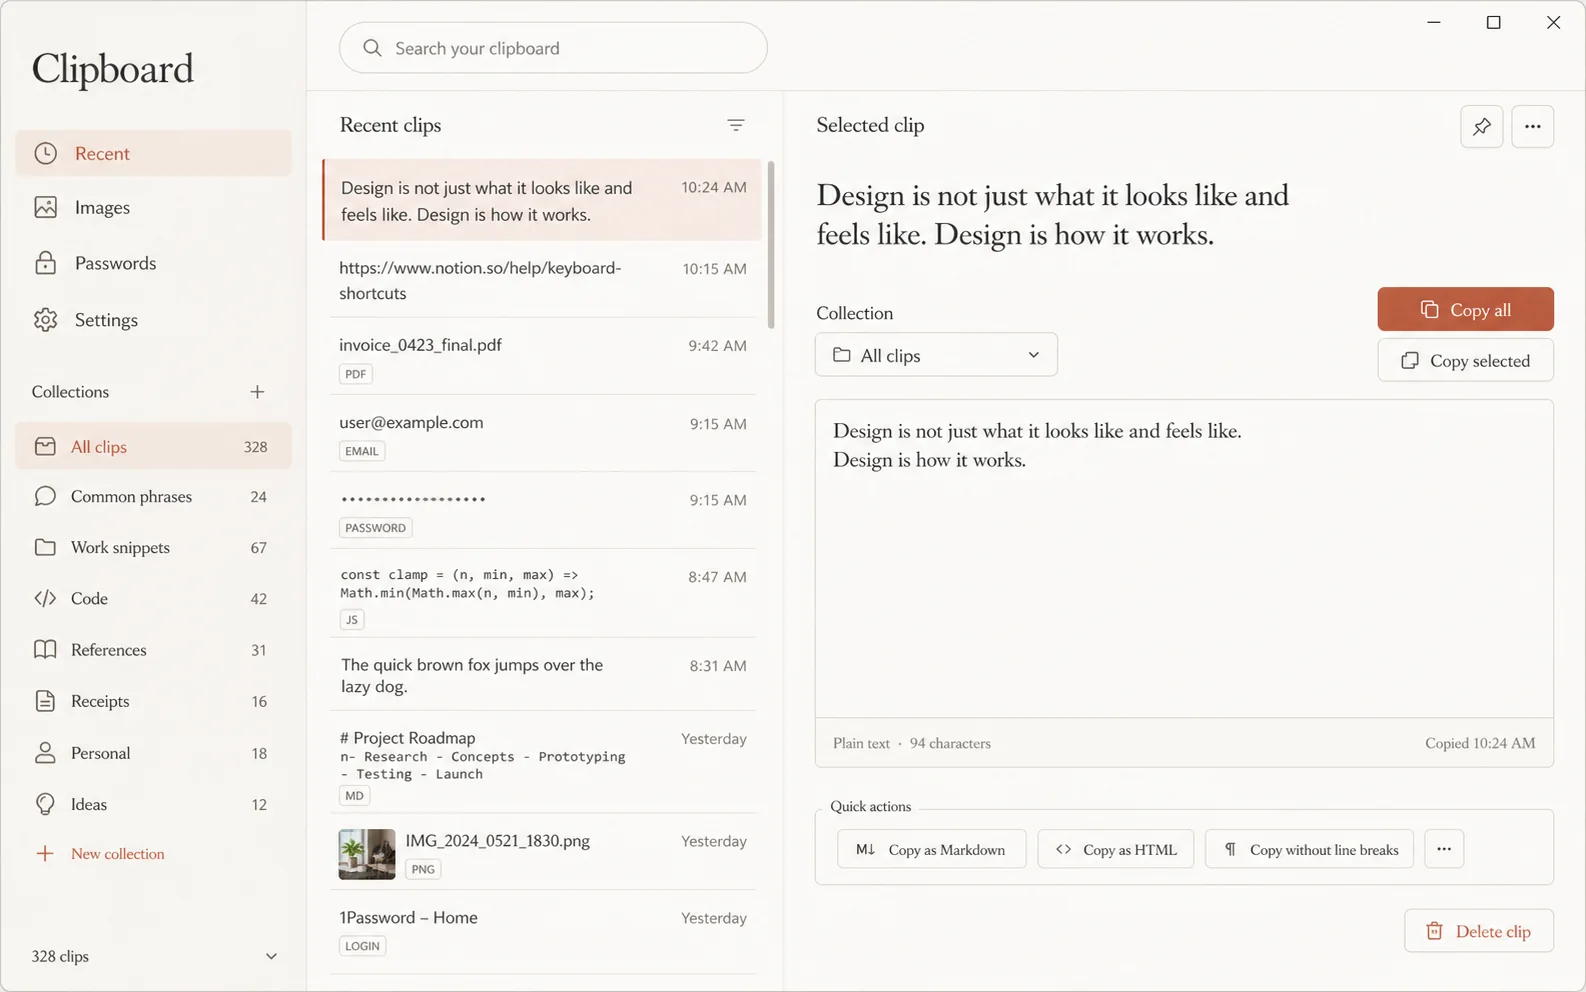Open more options for the selected clip
The width and height of the screenshot is (1586, 992).
1532,127
